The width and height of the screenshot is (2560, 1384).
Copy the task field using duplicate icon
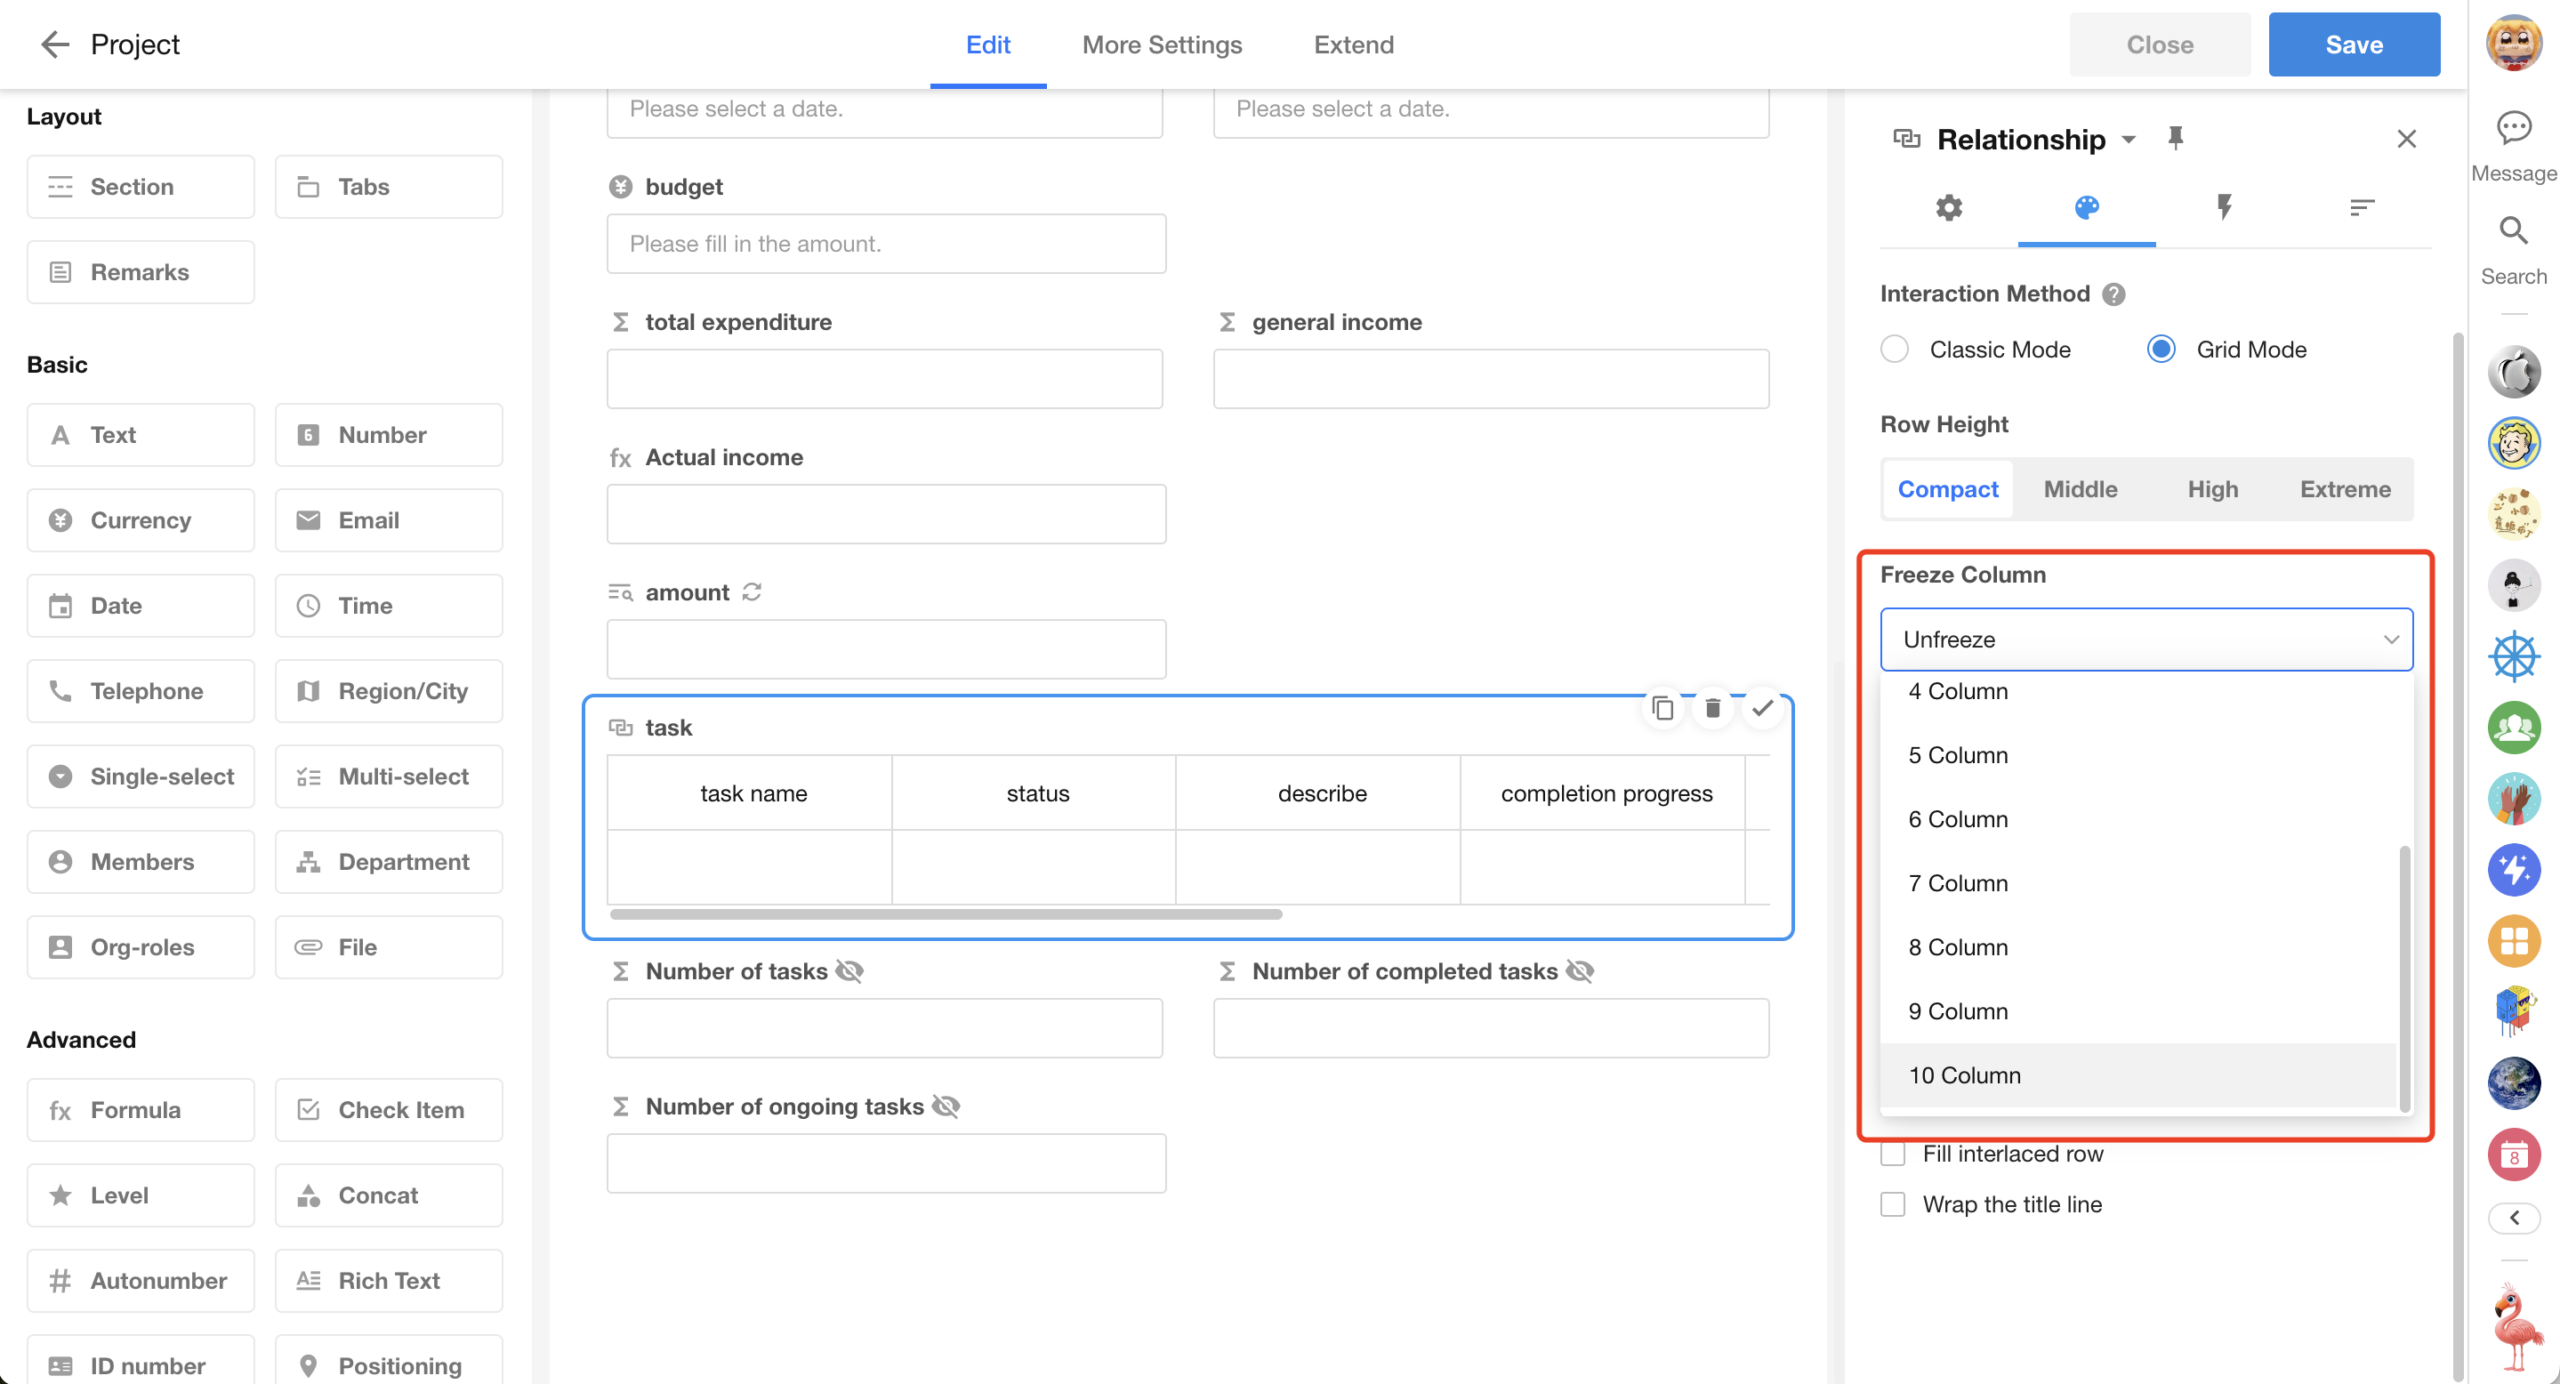(1663, 708)
